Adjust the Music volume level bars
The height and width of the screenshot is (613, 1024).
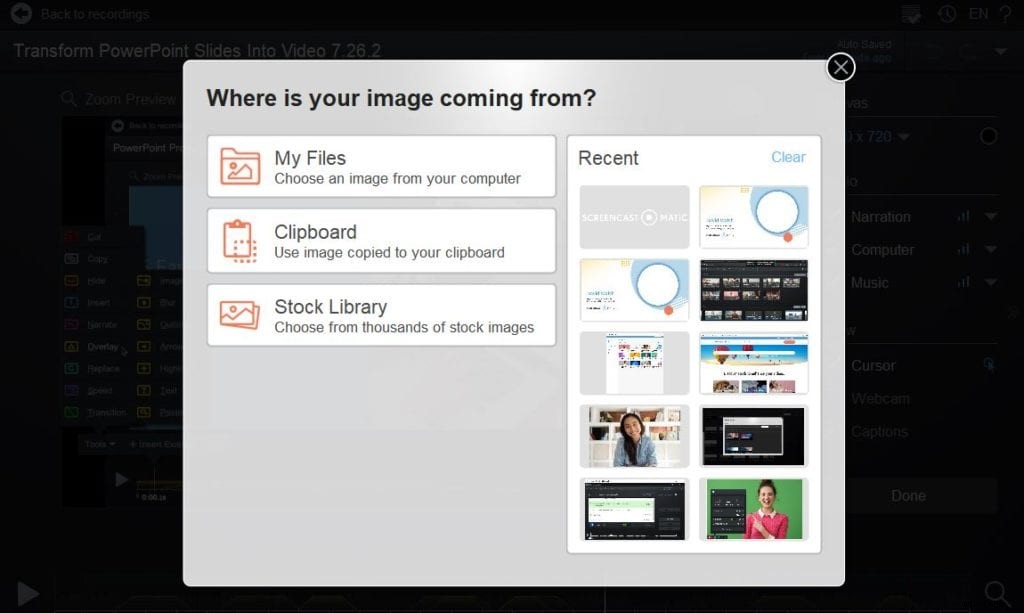(x=963, y=284)
